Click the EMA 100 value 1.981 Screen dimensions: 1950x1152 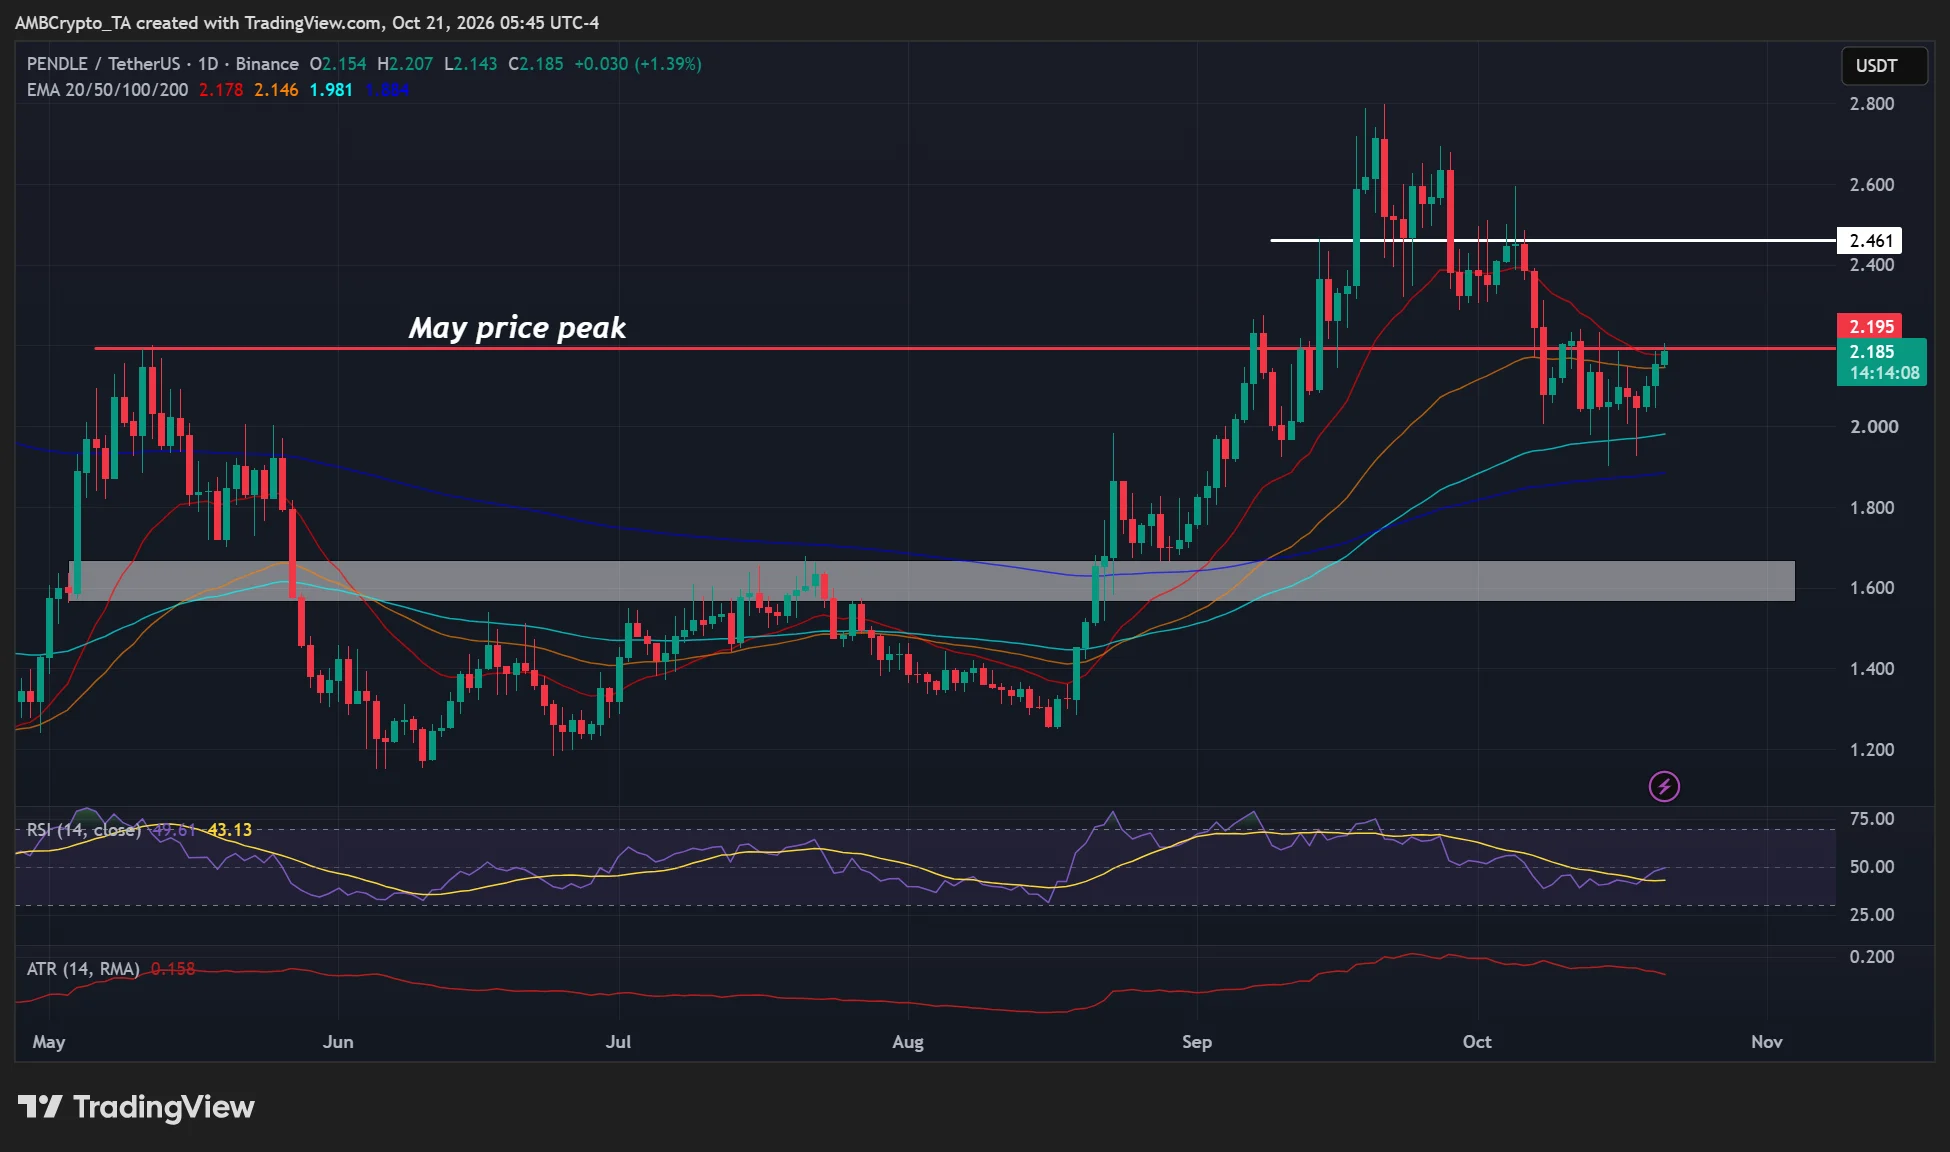pyautogui.click(x=331, y=90)
